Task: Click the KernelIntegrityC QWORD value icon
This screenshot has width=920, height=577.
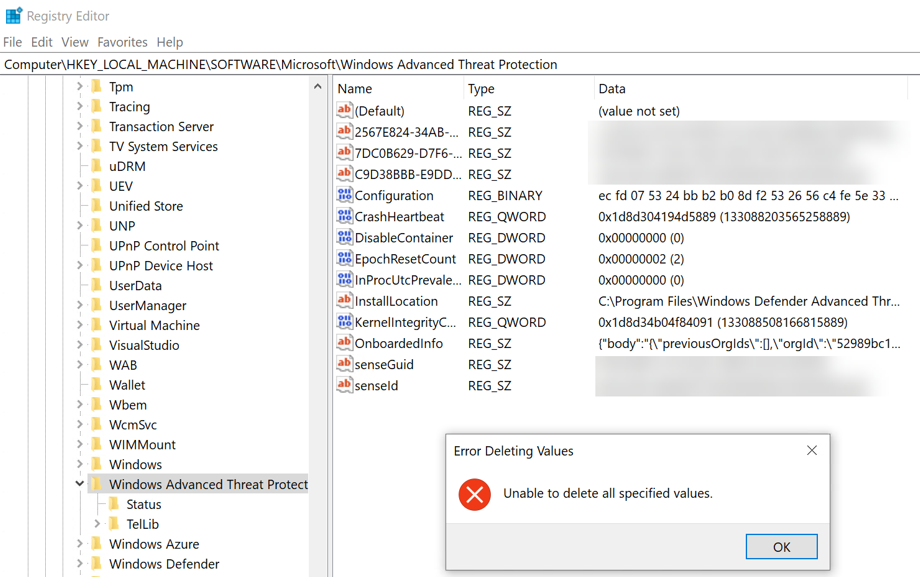Action: 344,322
